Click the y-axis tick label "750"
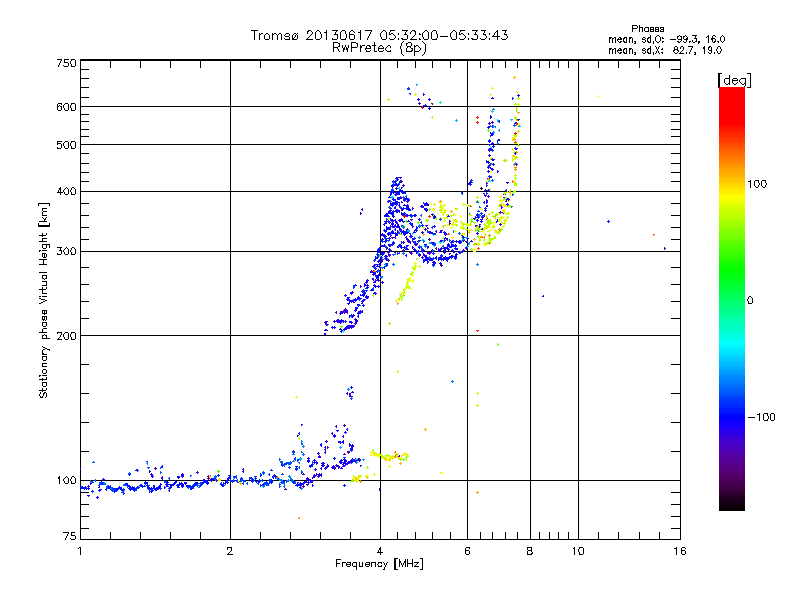Image resolution: width=800 pixels, height=600 pixels. [x=66, y=63]
